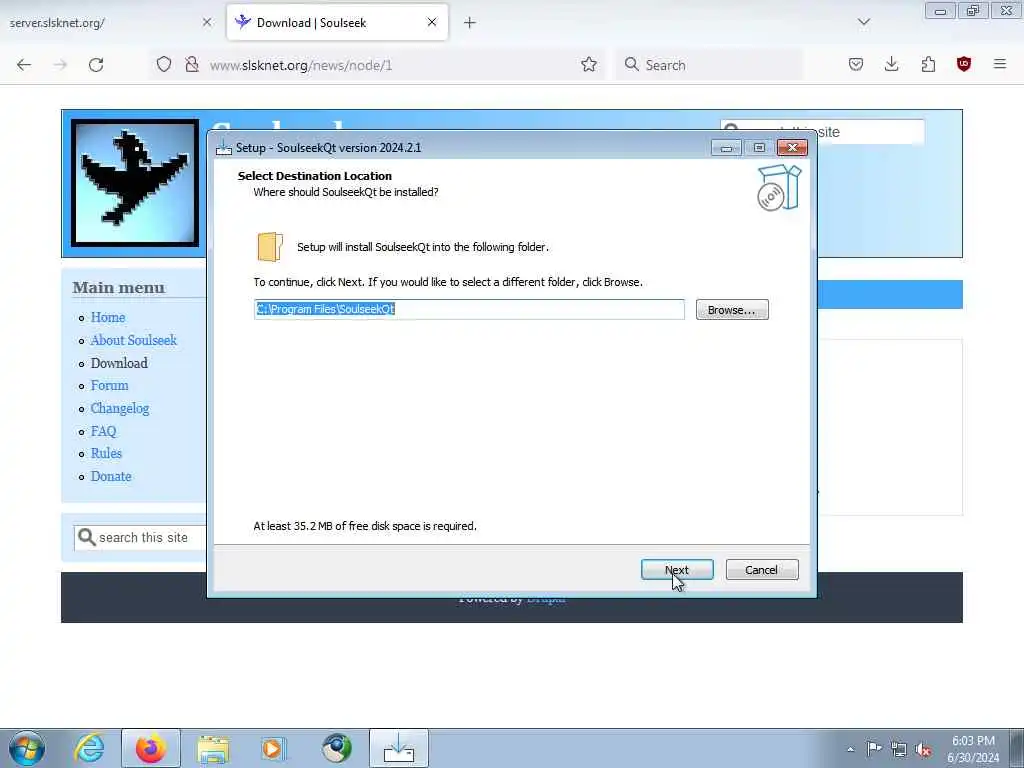The height and width of the screenshot is (768, 1024).
Task: Go back in Firefox
Action: (x=24, y=65)
